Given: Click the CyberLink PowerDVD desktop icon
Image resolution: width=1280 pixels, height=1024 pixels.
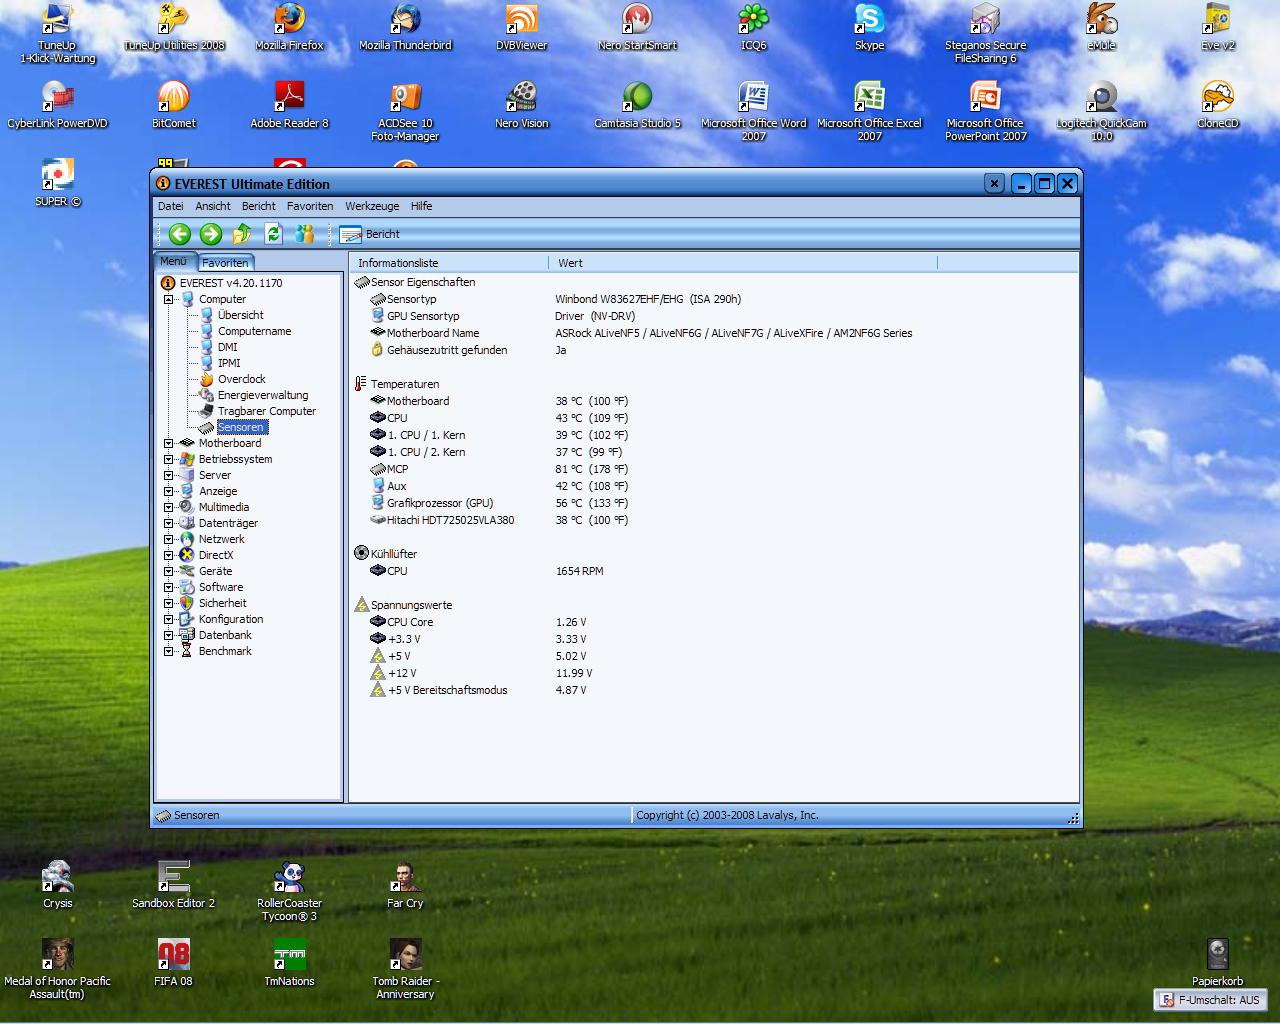Looking at the screenshot, I should pos(57,105).
